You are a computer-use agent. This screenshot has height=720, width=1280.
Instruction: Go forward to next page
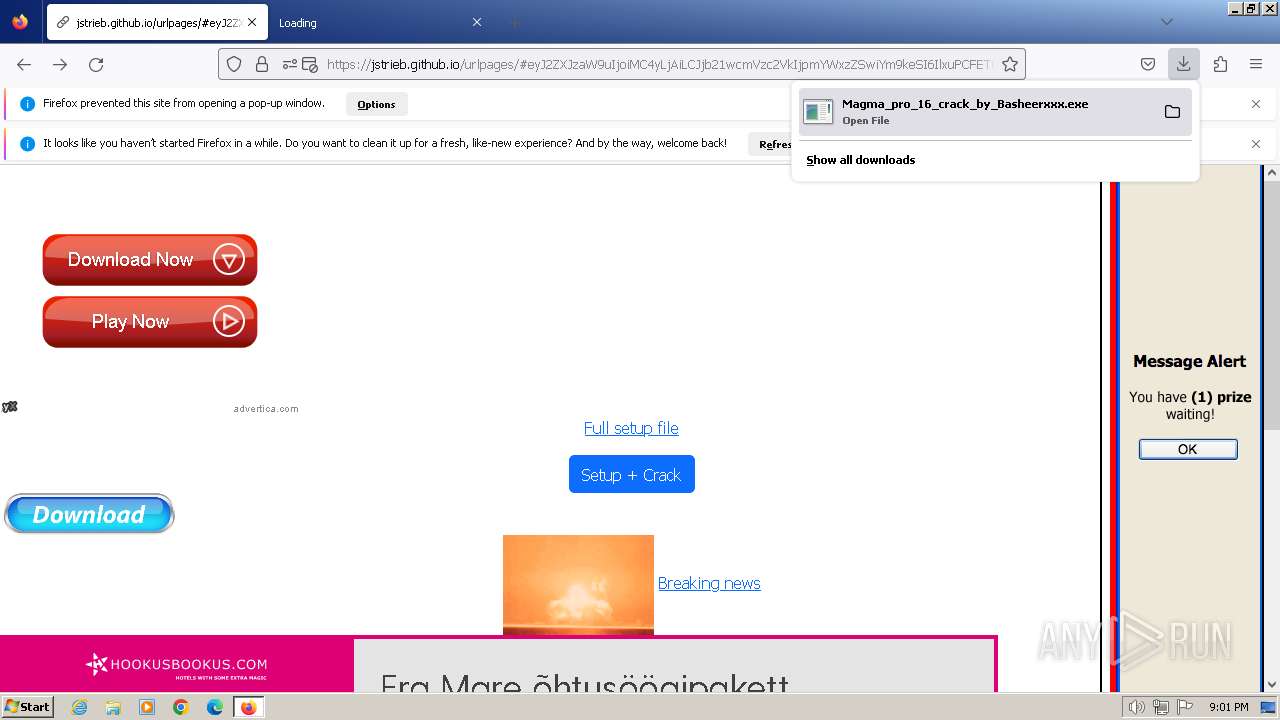pyautogui.click(x=60, y=64)
